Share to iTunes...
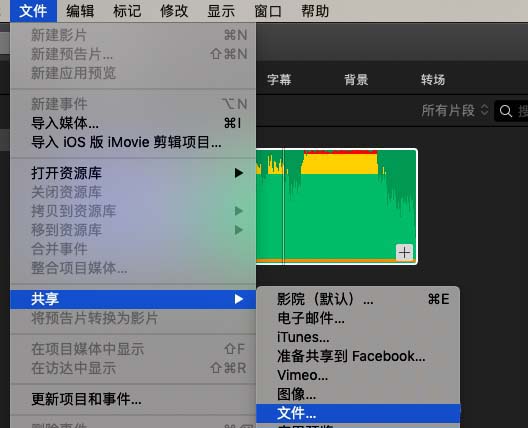The image size is (528, 428). (x=358, y=337)
